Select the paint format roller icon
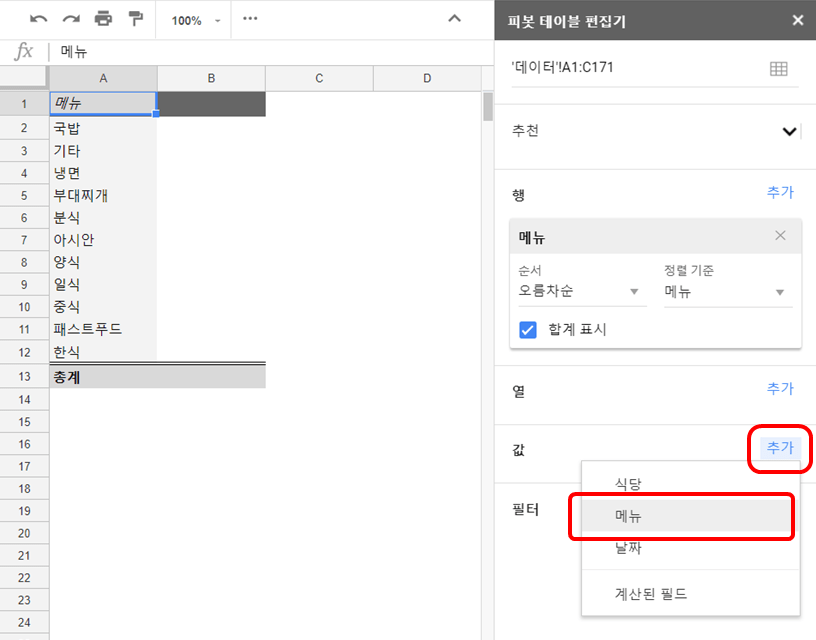The width and height of the screenshot is (816, 640). coord(135,19)
